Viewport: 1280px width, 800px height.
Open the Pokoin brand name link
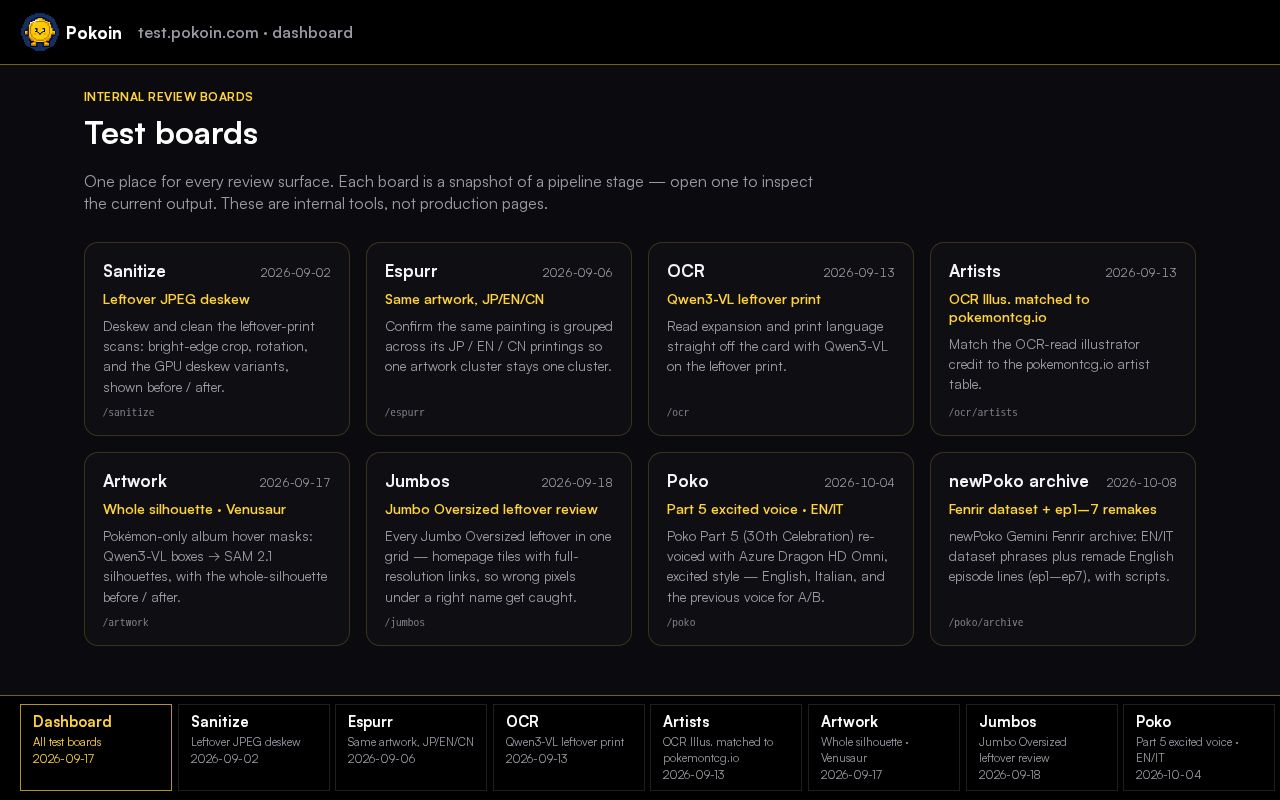point(94,33)
